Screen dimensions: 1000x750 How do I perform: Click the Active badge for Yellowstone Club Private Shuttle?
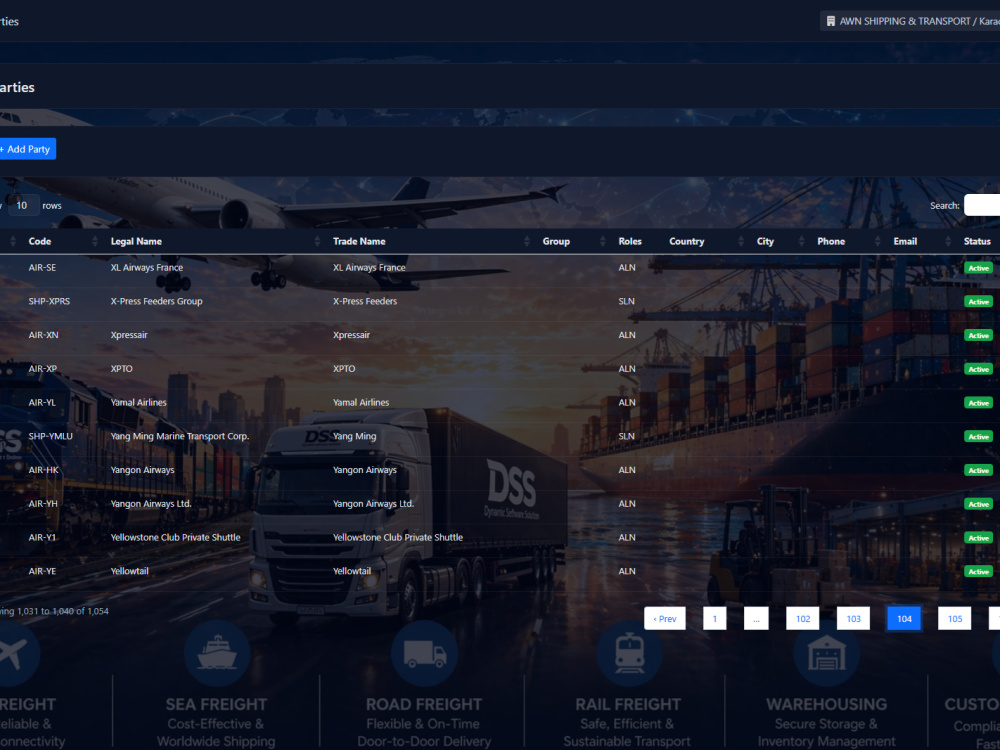[x=978, y=538]
